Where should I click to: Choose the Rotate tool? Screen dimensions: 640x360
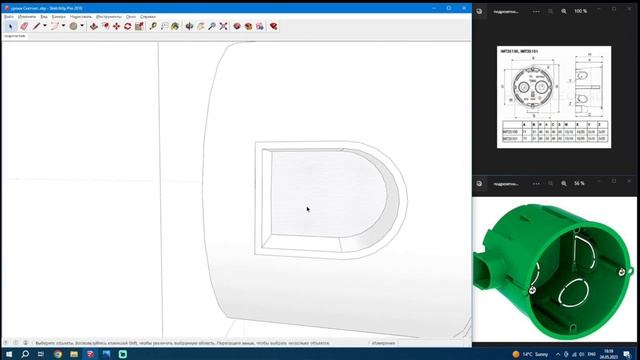pyautogui.click(x=128, y=27)
